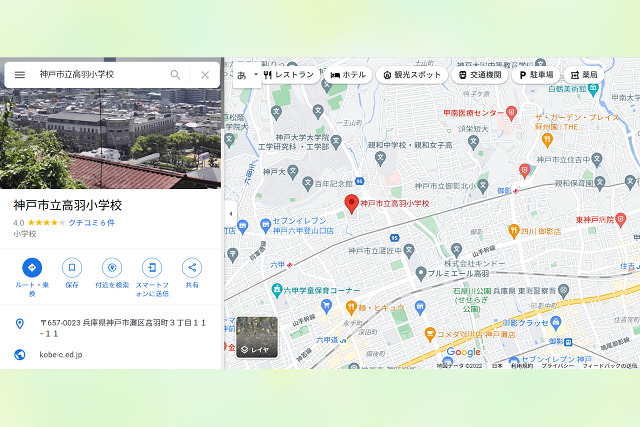Click the 六甲学童保育コーナー marker
Viewport: 640px width, 427px height.
click(x=277, y=290)
